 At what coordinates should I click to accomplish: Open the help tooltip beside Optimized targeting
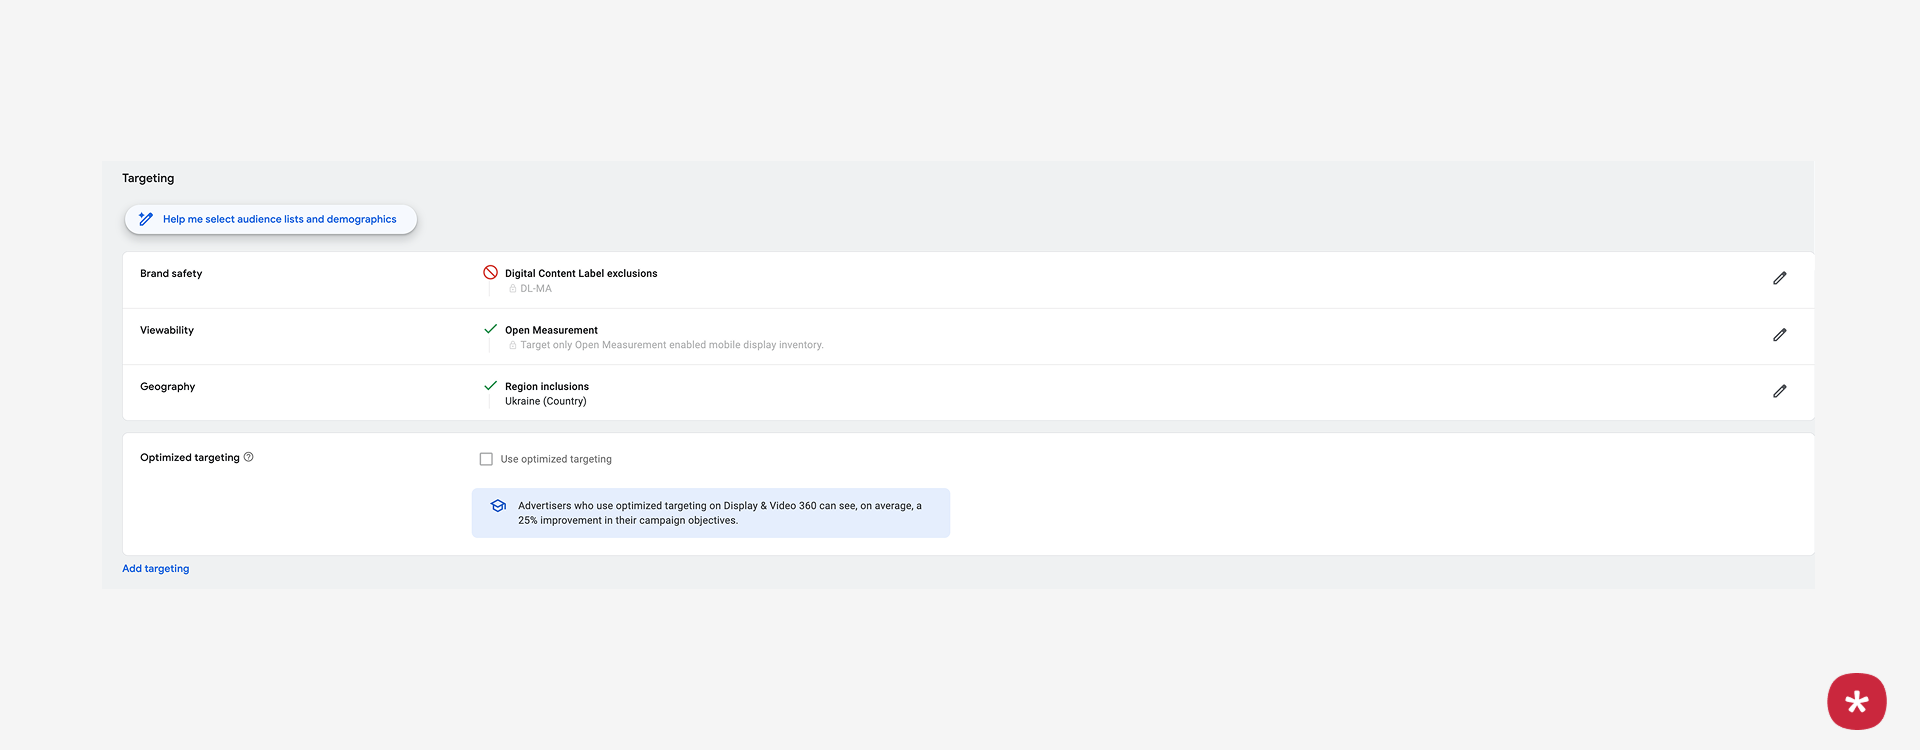tap(249, 457)
